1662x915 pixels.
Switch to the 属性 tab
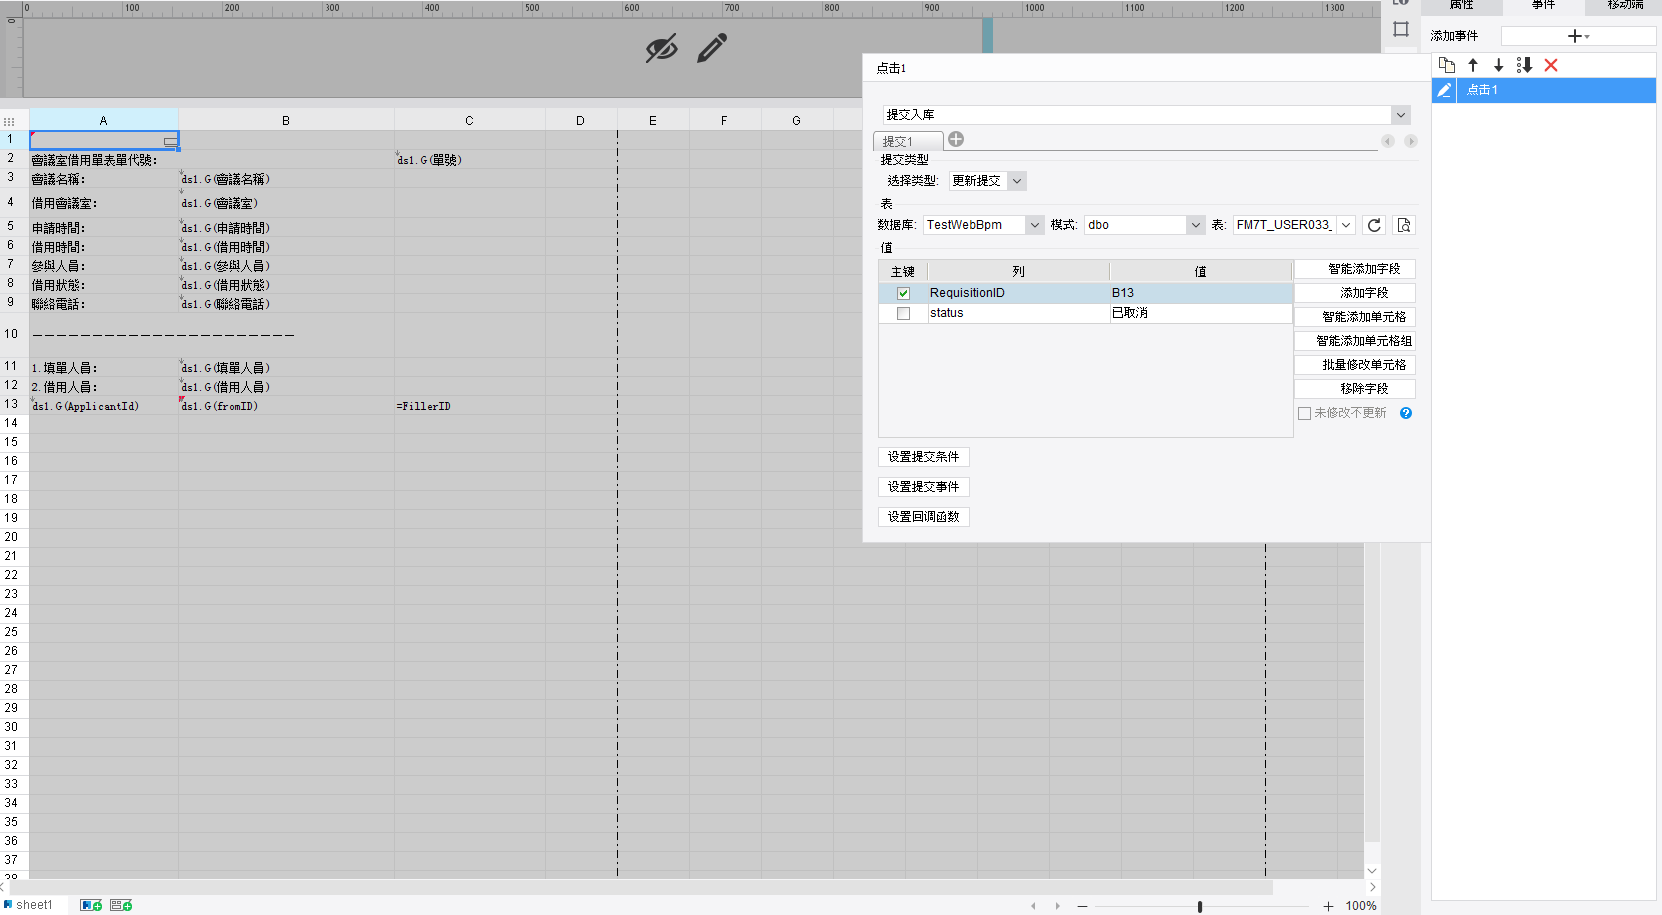[1461, 6]
